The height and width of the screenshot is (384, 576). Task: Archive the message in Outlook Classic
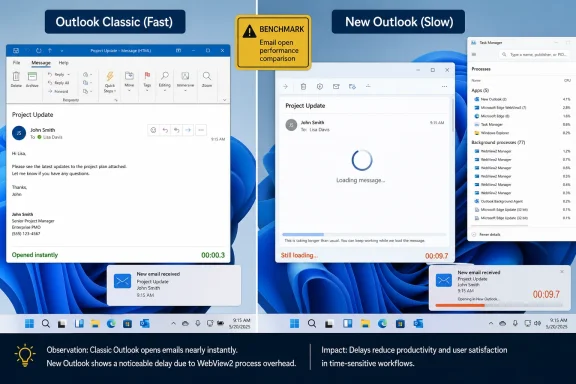[x=32, y=79]
